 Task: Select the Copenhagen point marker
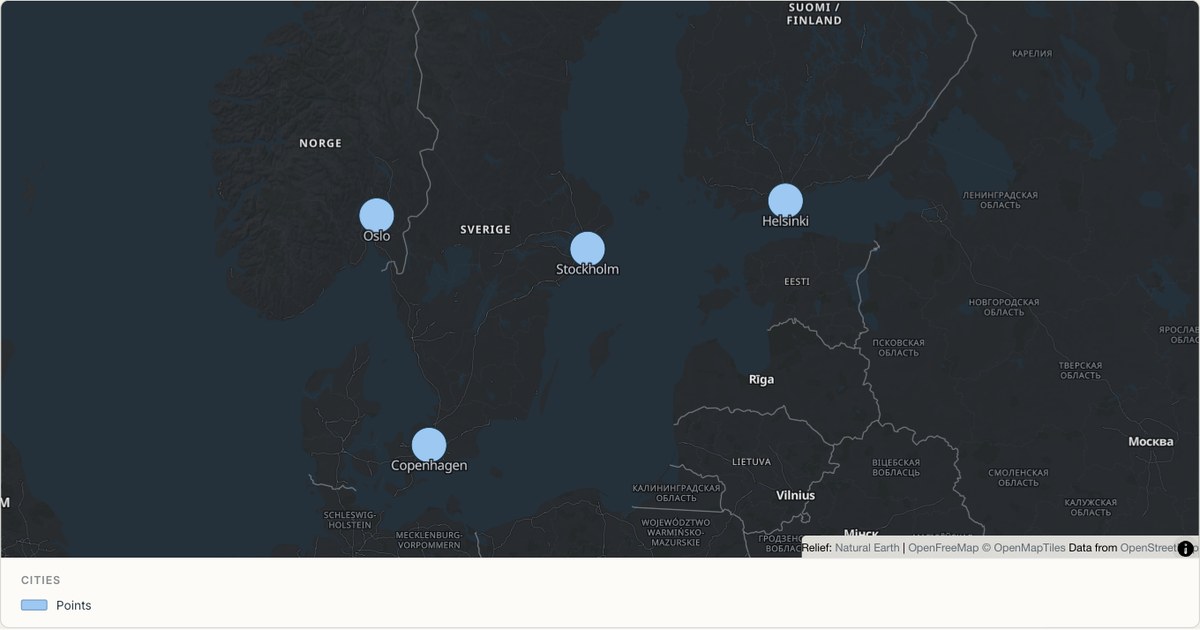[x=429, y=445]
